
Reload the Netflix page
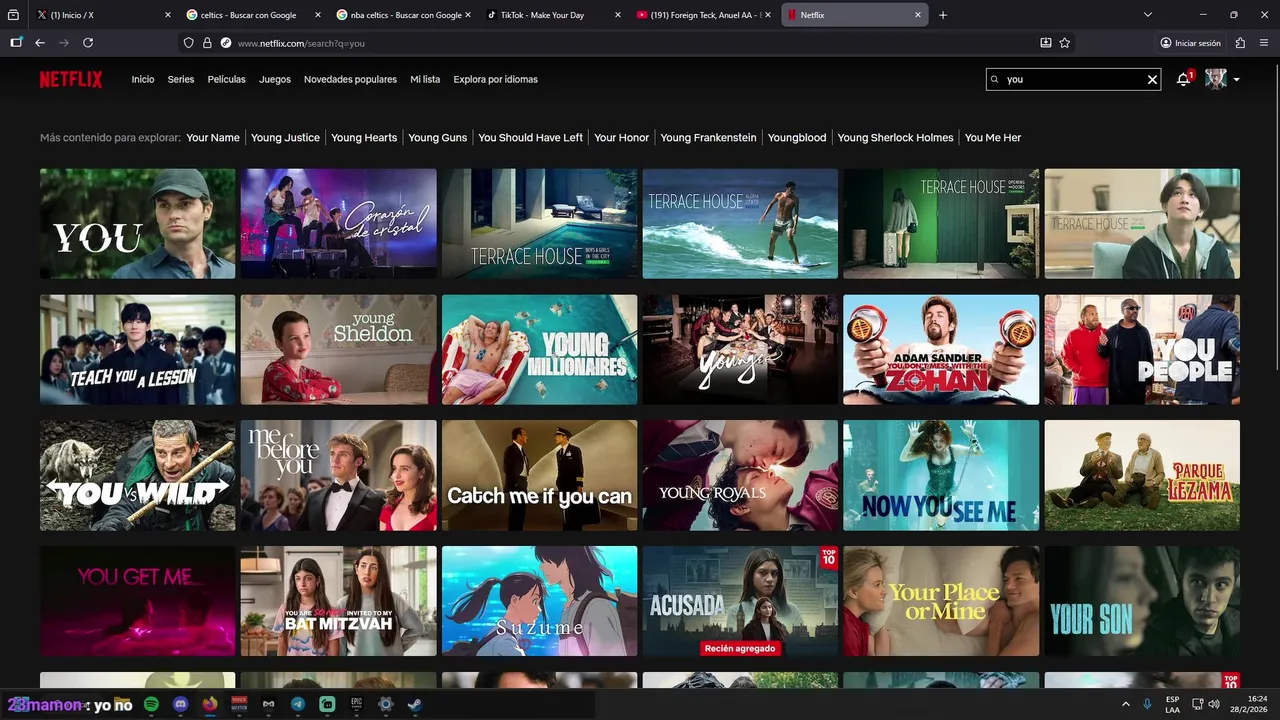[88, 43]
